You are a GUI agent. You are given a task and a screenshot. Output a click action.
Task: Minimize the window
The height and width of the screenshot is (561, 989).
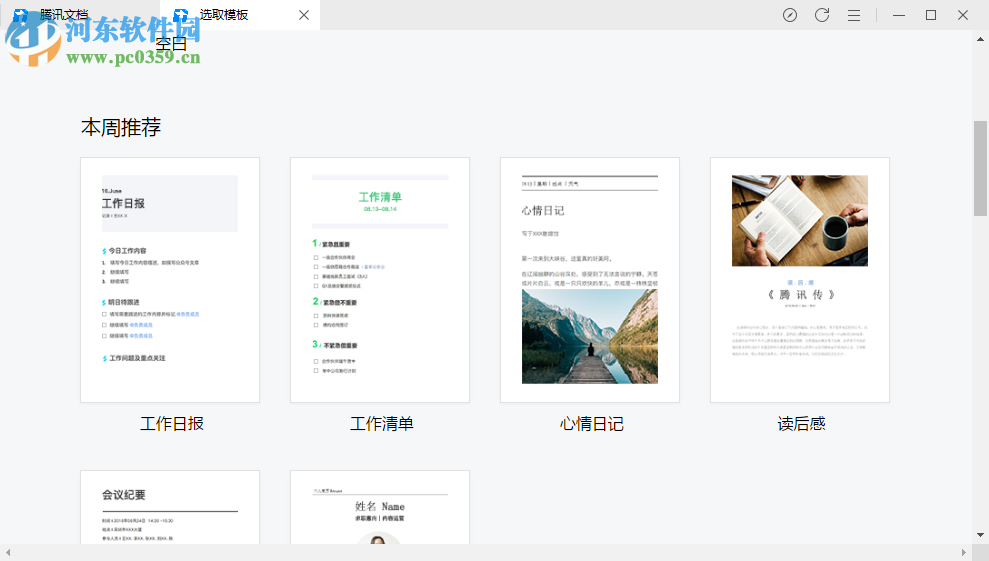pyautogui.click(x=899, y=15)
